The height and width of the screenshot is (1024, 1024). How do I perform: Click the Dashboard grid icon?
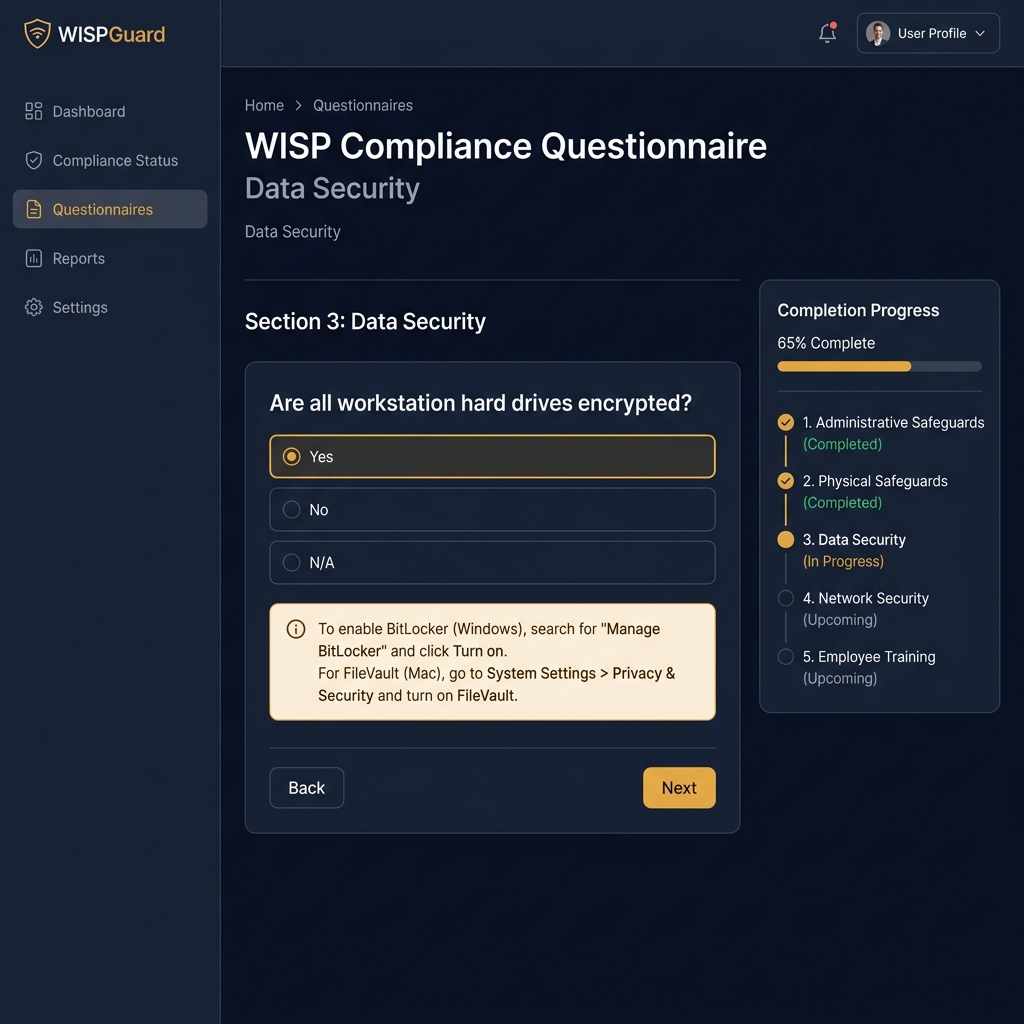point(34,111)
